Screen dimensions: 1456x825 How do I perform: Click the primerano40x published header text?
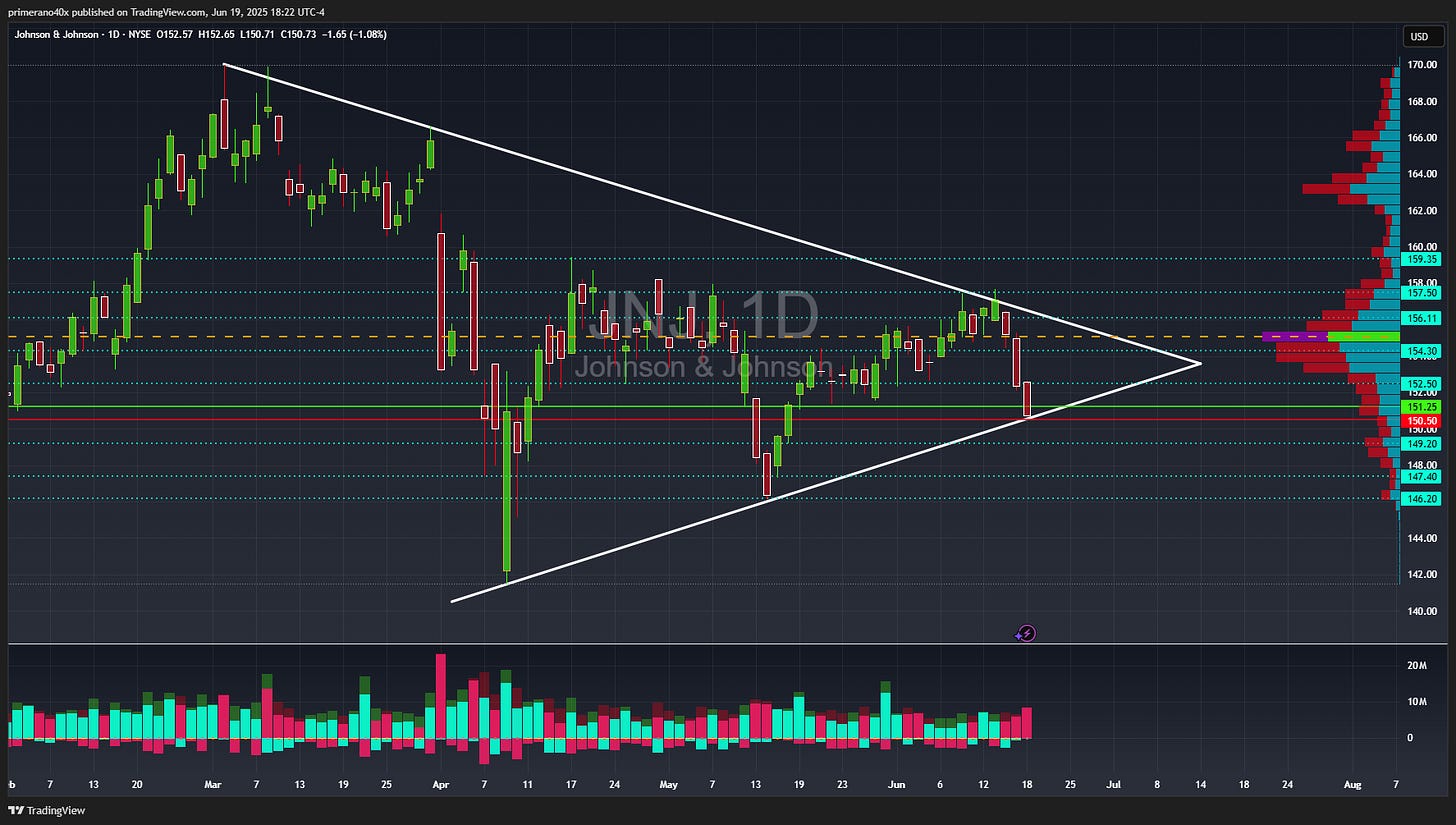(166, 12)
